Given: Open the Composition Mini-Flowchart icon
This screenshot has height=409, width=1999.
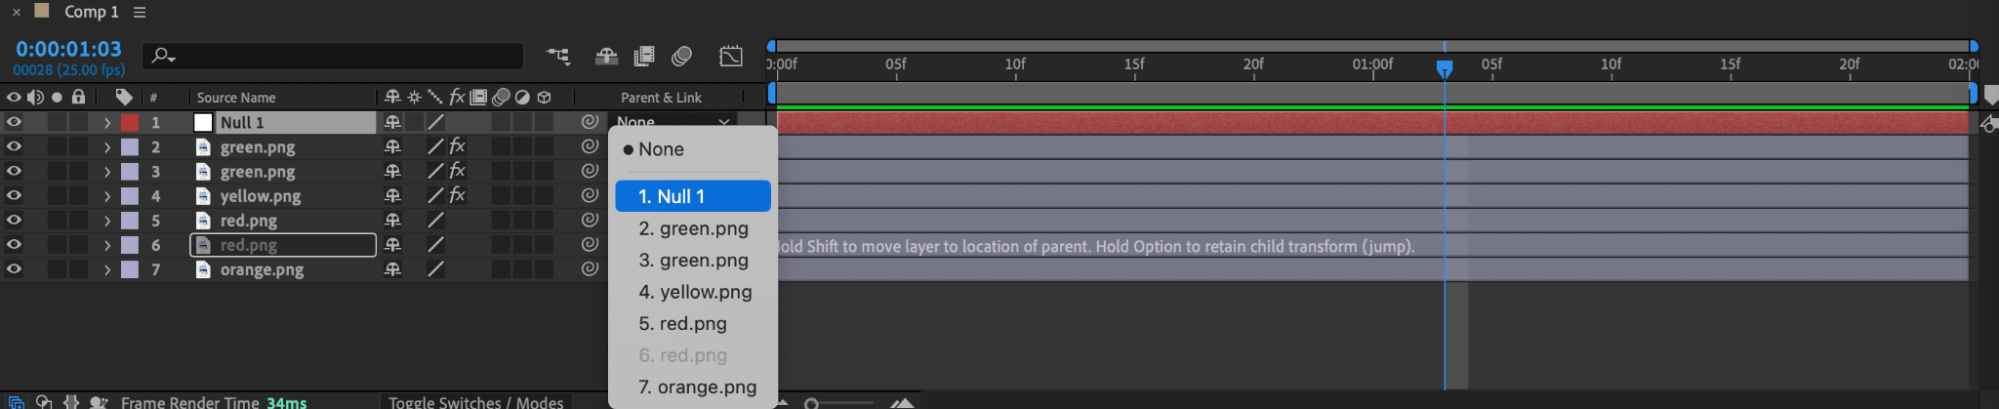Looking at the screenshot, I should pos(558,56).
